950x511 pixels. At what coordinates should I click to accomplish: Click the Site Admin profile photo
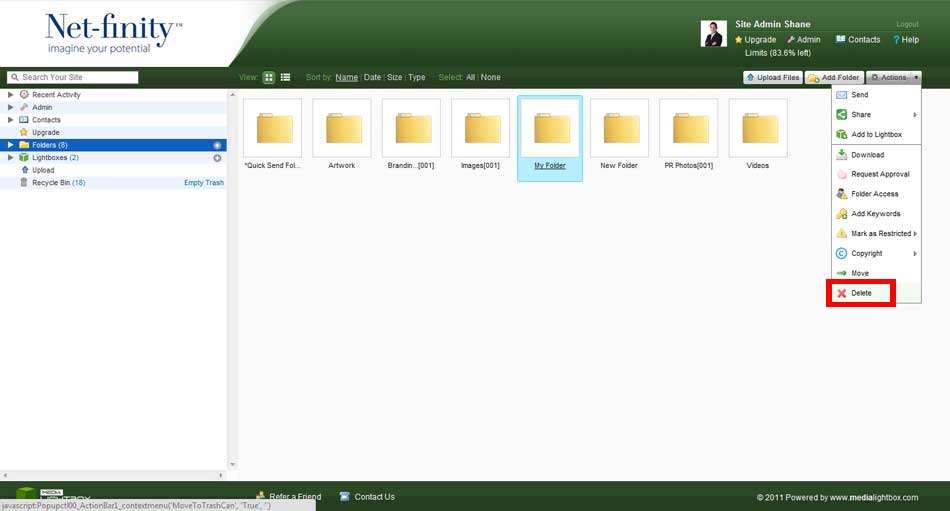(x=713, y=34)
